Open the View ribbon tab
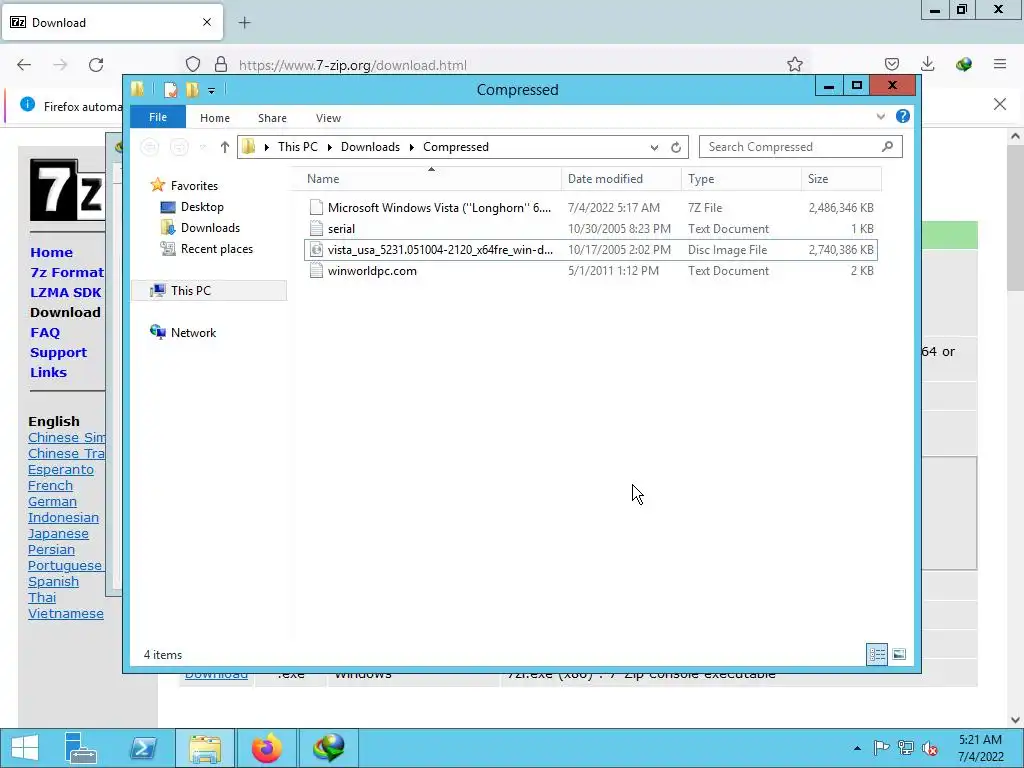Viewport: 1024px width, 768px height. 328,118
